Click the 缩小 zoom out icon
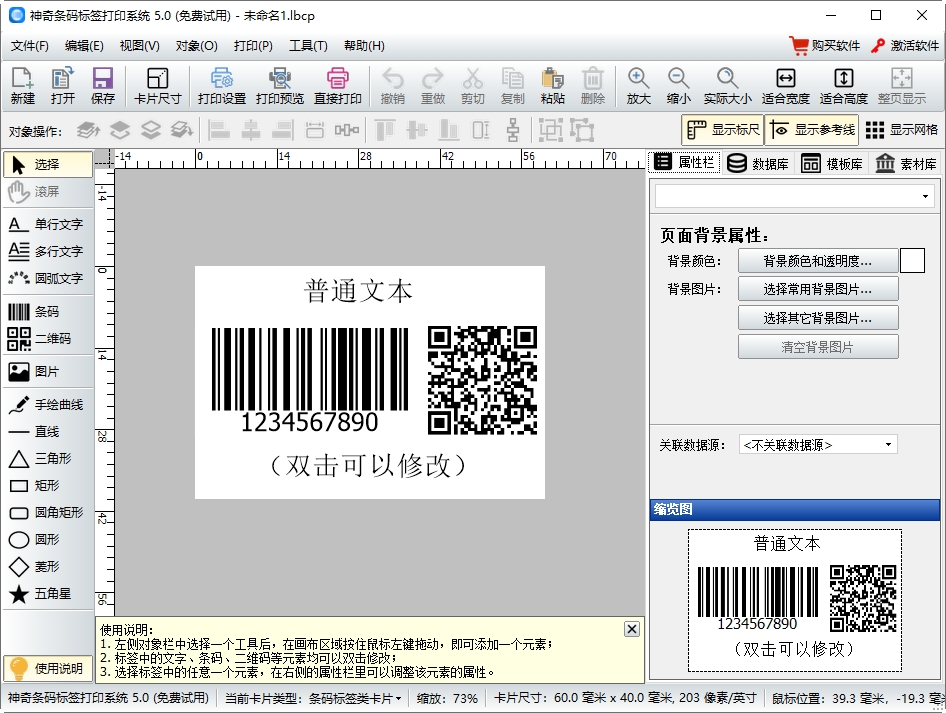The height and width of the screenshot is (713, 946). coord(678,86)
